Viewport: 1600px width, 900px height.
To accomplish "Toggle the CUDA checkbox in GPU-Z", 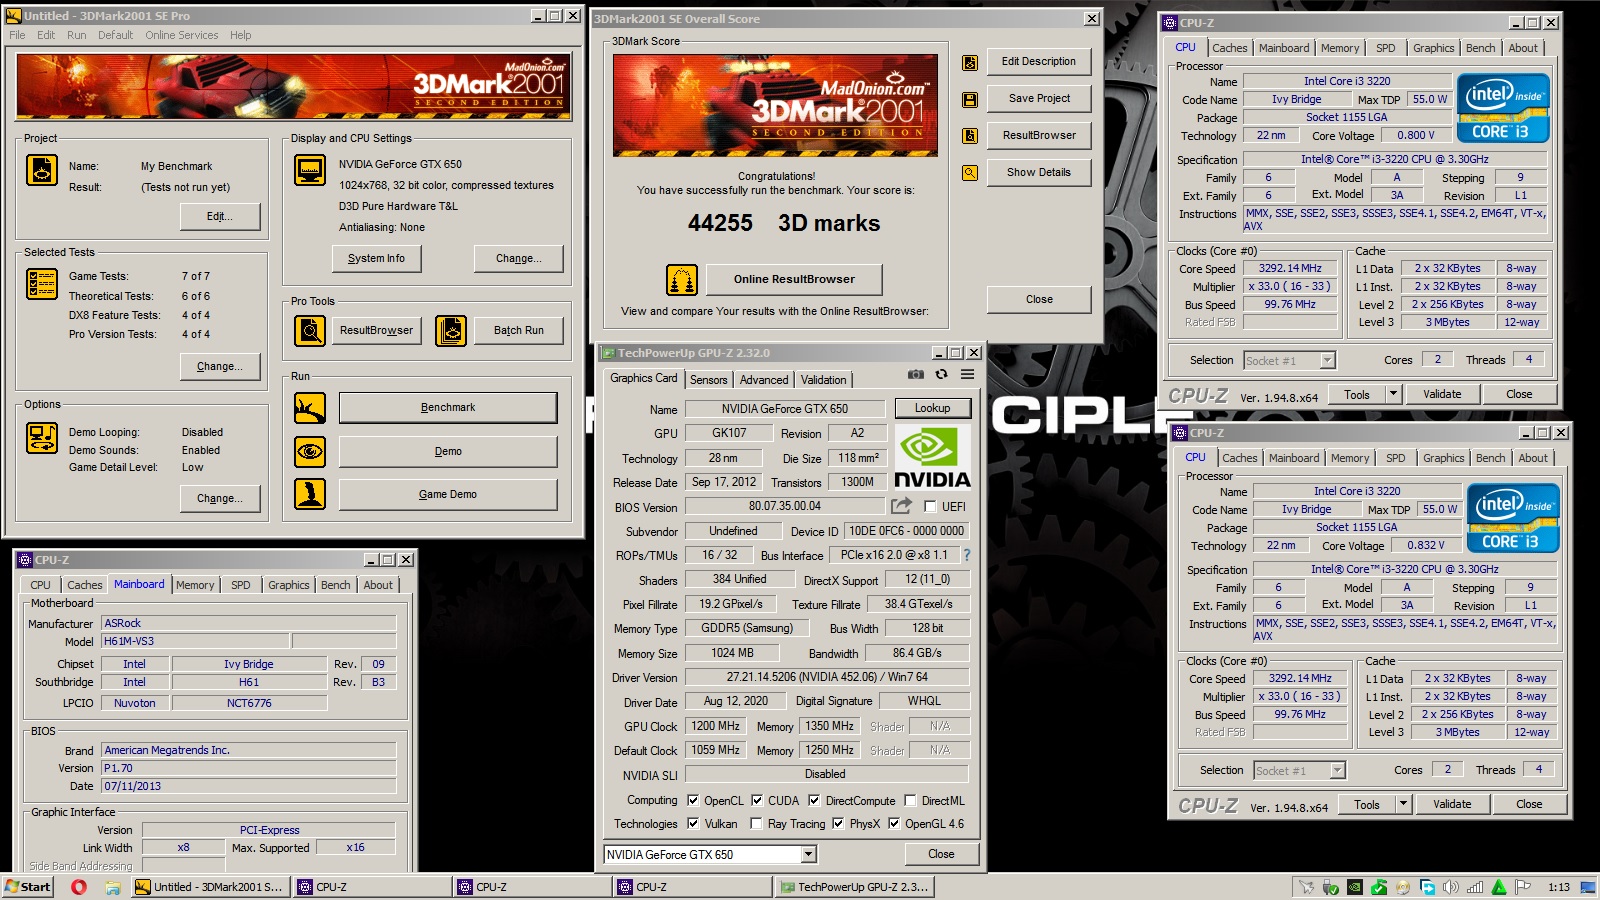I will coord(757,800).
